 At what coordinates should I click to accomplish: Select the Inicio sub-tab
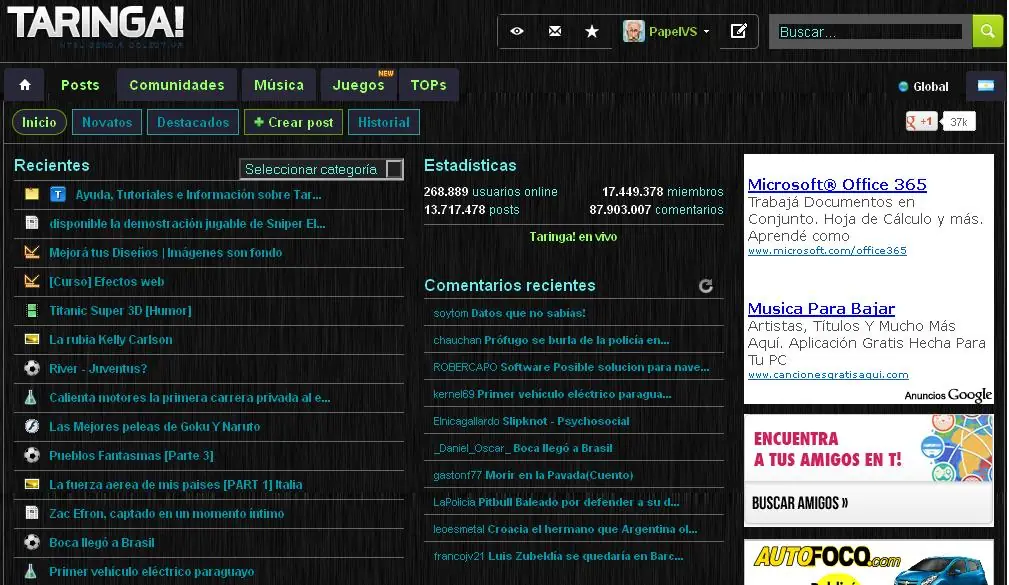(x=39, y=122)
